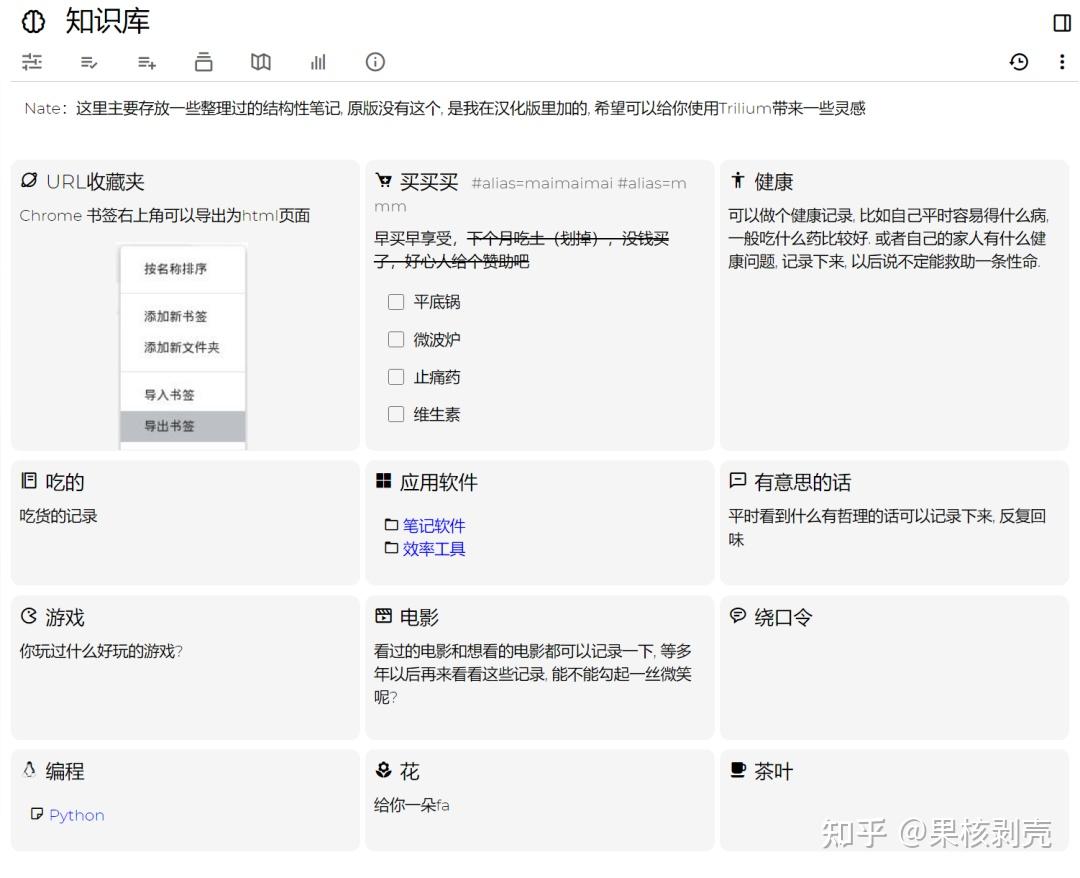
Task: Click the list-check icon in the toolbar
Action: [x=89, y=62]
